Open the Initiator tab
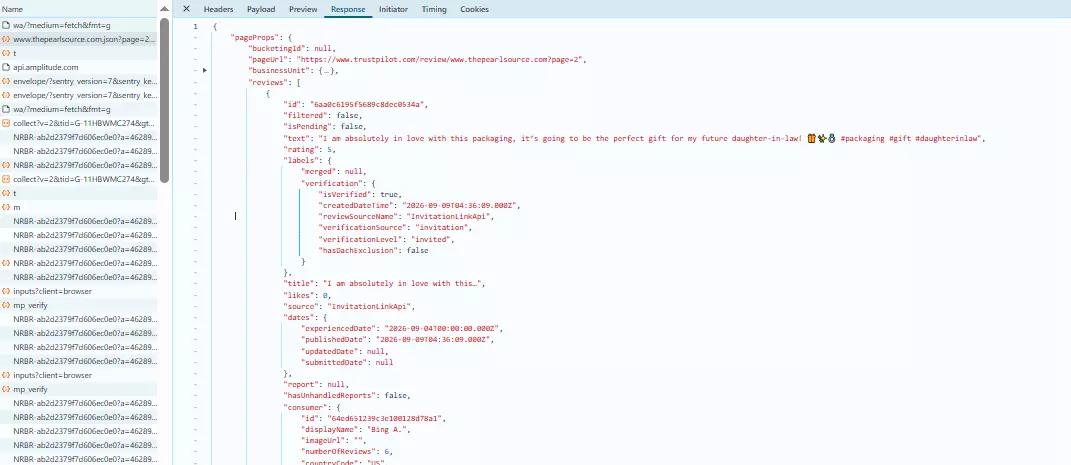Screen dimensions: 1071x465 [x=393, y=10]
